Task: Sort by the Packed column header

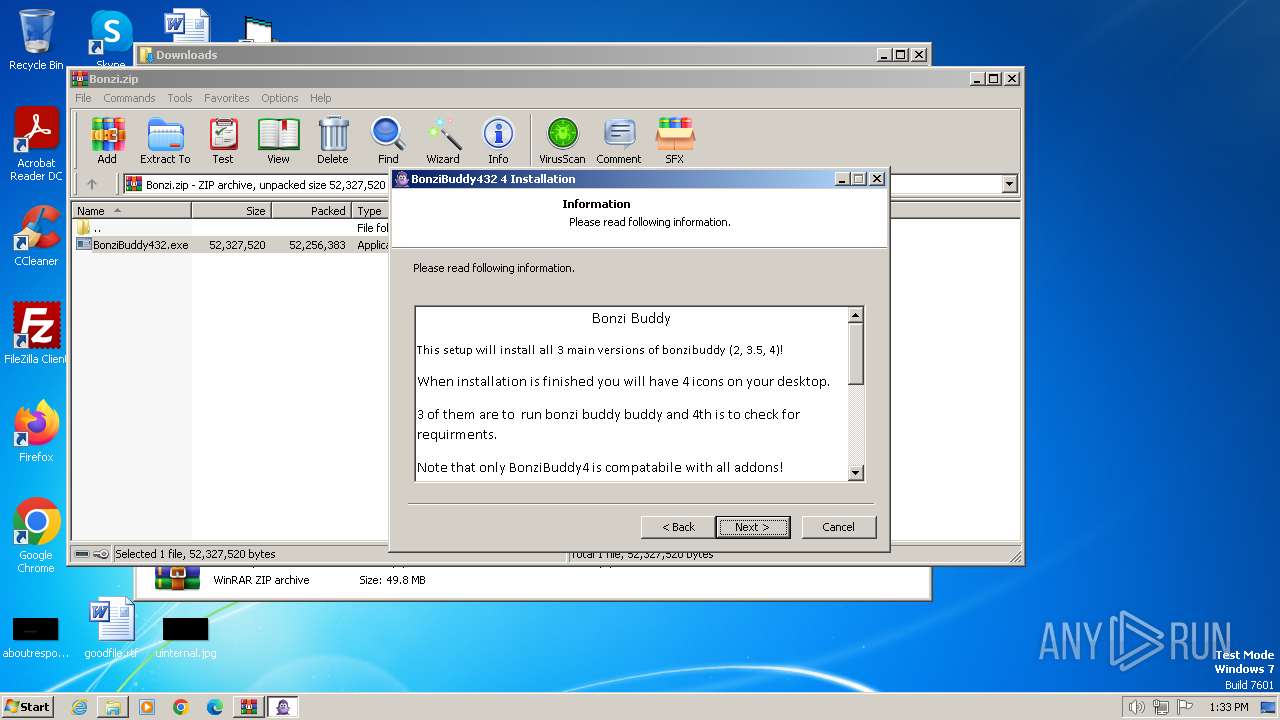Action: click(x=312, y=211)
